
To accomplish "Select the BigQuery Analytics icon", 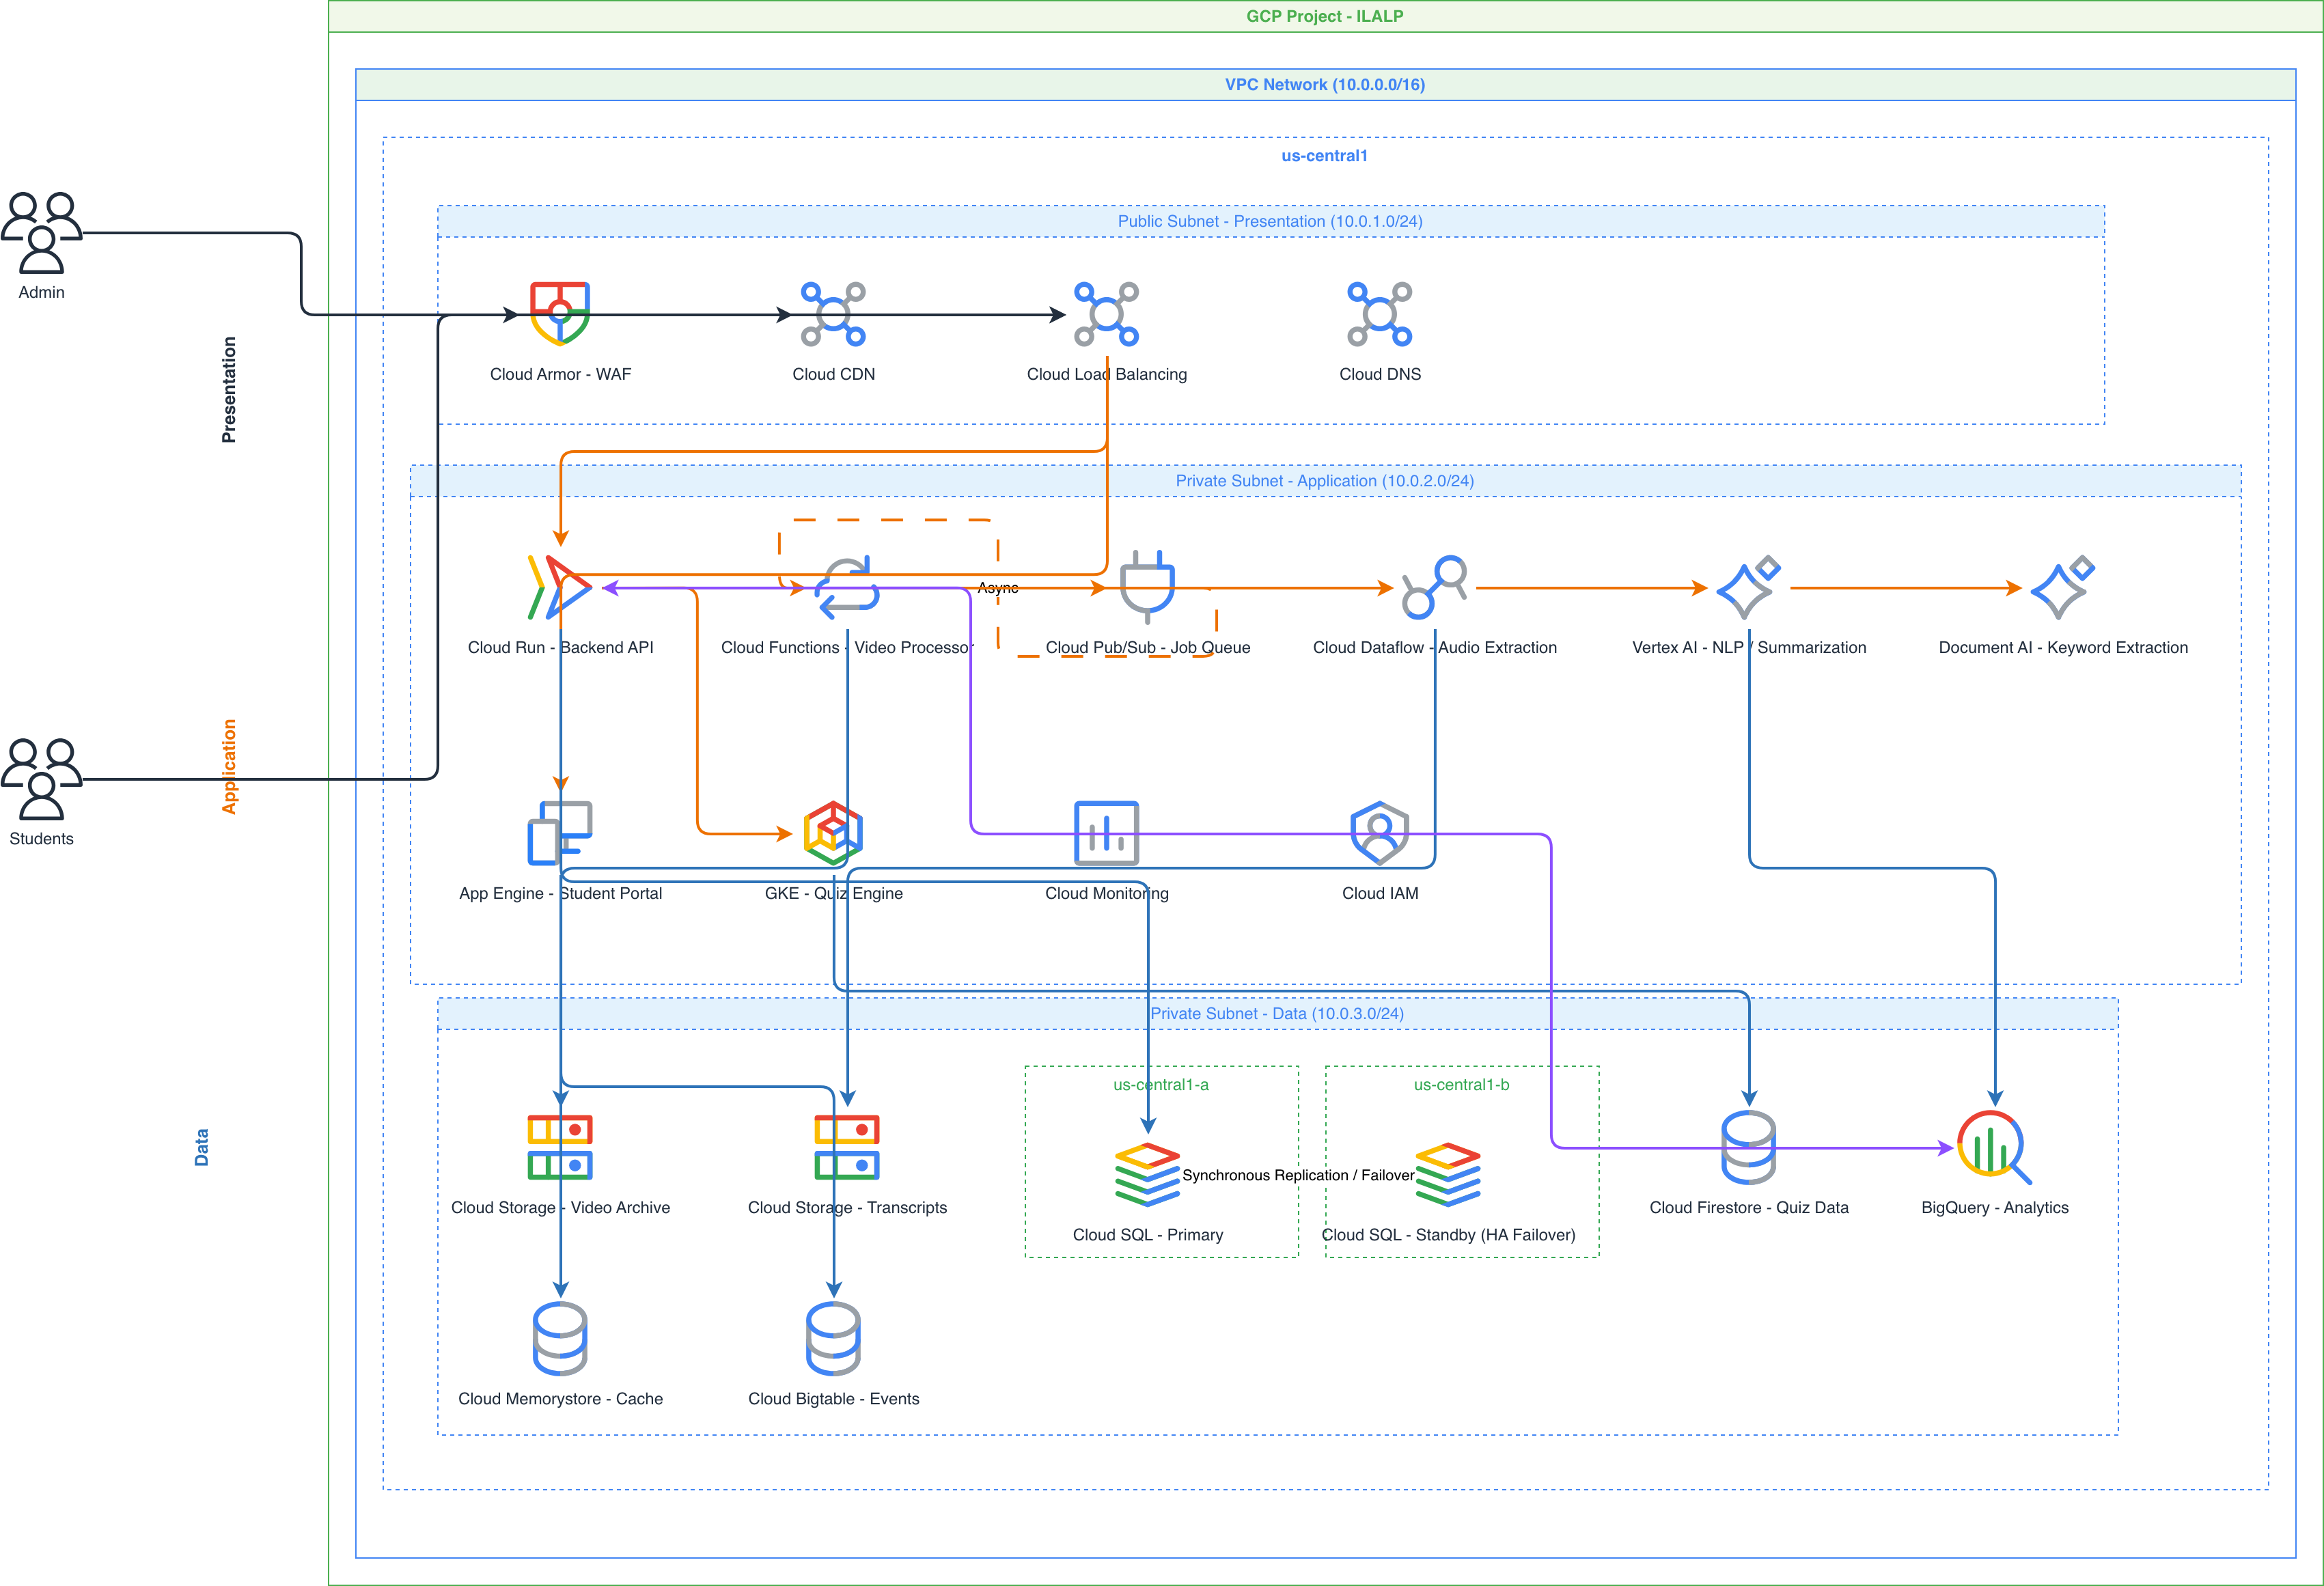I will (1994, 1147).
